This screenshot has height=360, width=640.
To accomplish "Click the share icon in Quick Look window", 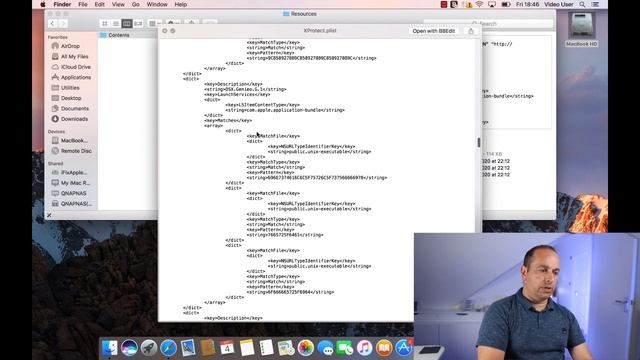I will coord(471,31).
